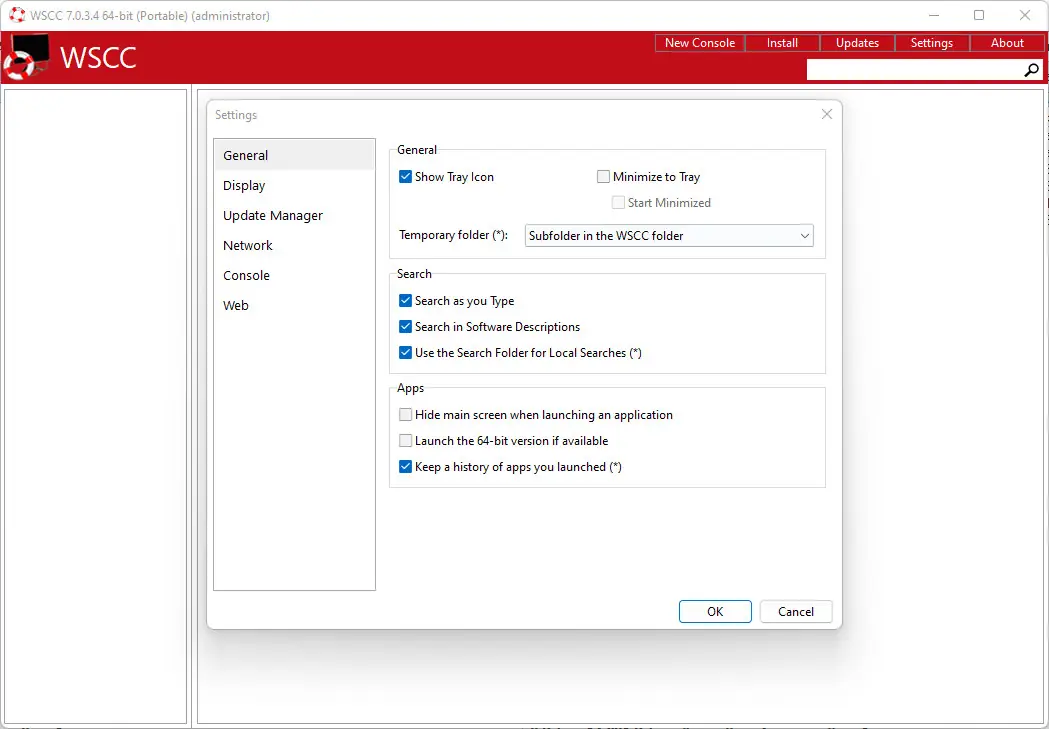
Task: Open the Temporary folder dropdown
Action: pyautogui.click(x=669, y=235)
